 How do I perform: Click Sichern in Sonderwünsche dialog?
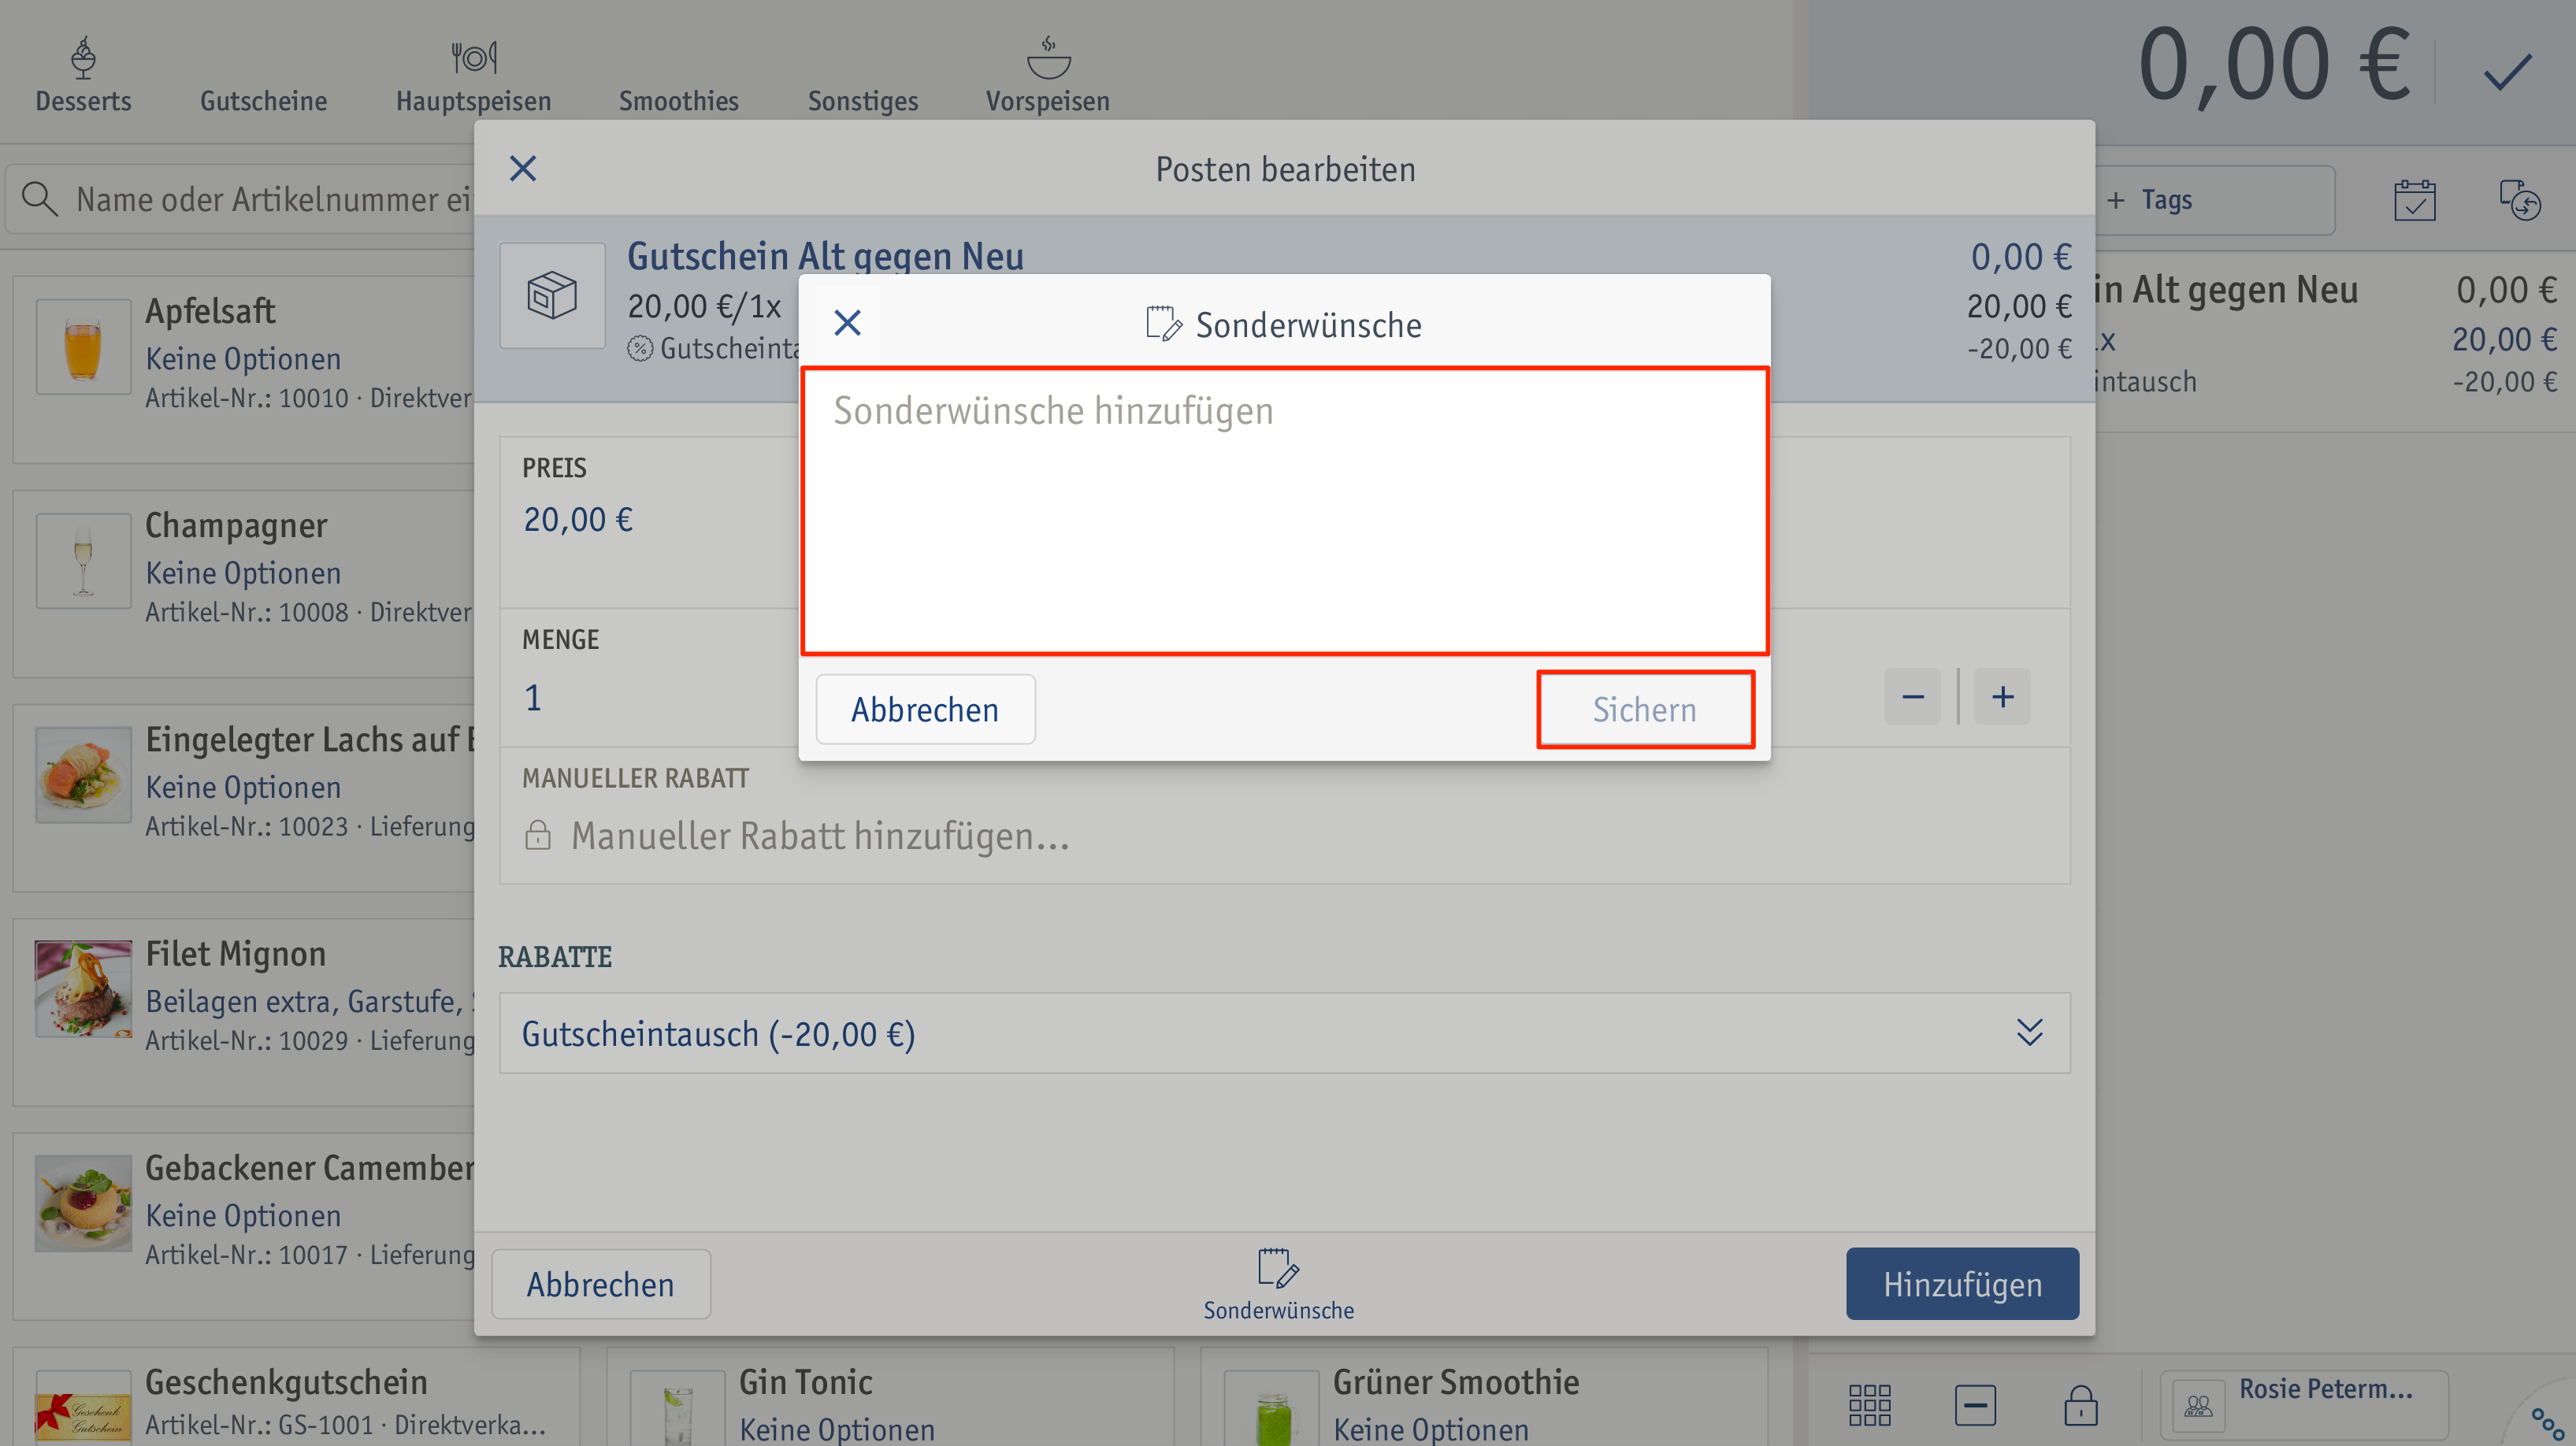pyautogui.click(x=1645, y=709)
